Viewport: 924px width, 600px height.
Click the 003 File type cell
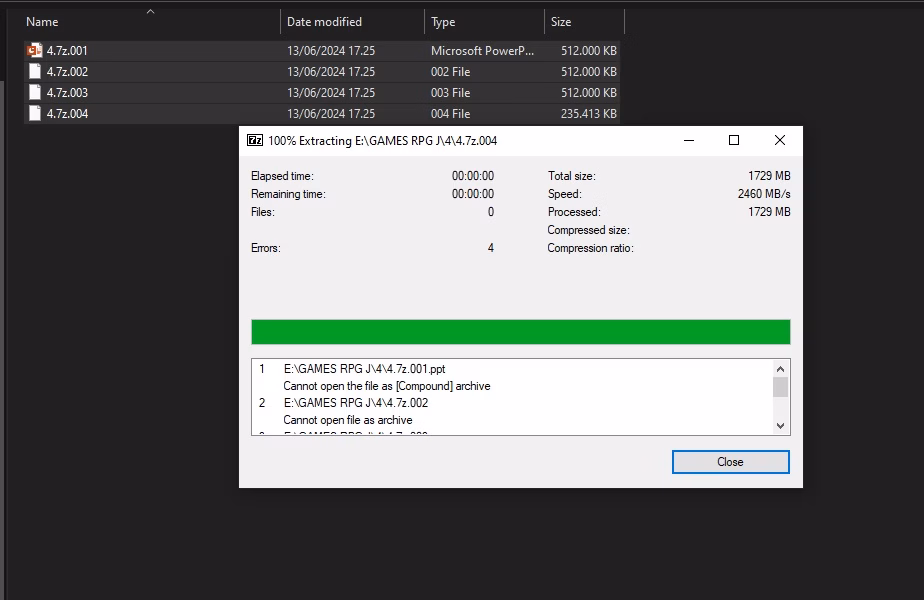click(x=450, y=93)
